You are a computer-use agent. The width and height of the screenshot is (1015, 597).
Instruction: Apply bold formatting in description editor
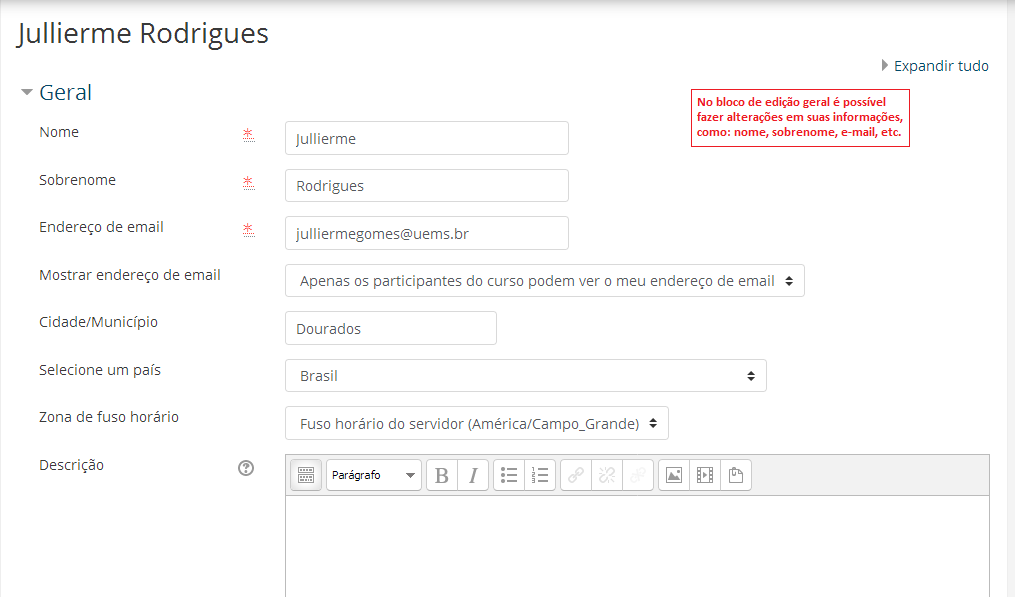(x=442, y=475)
